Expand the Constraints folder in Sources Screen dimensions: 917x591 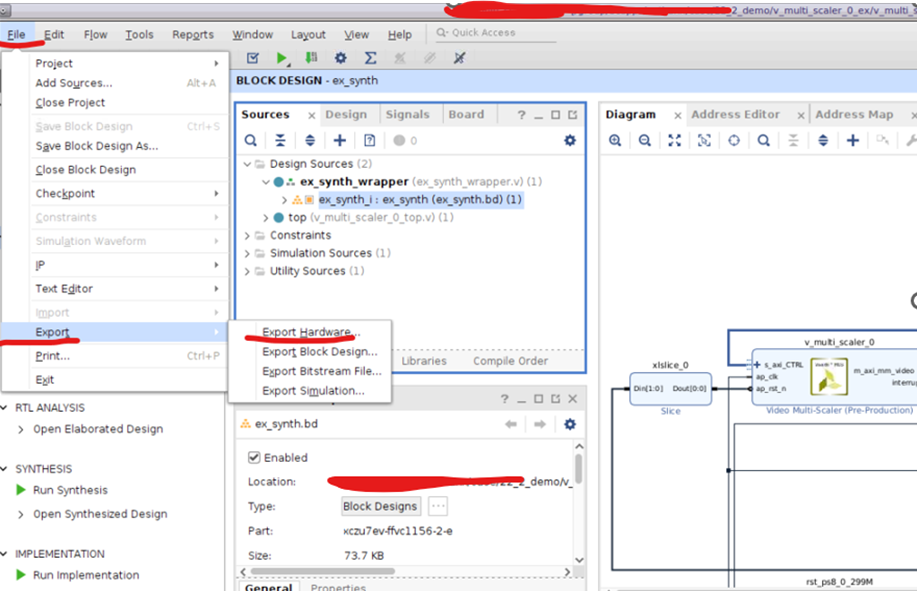click(248, 236)
